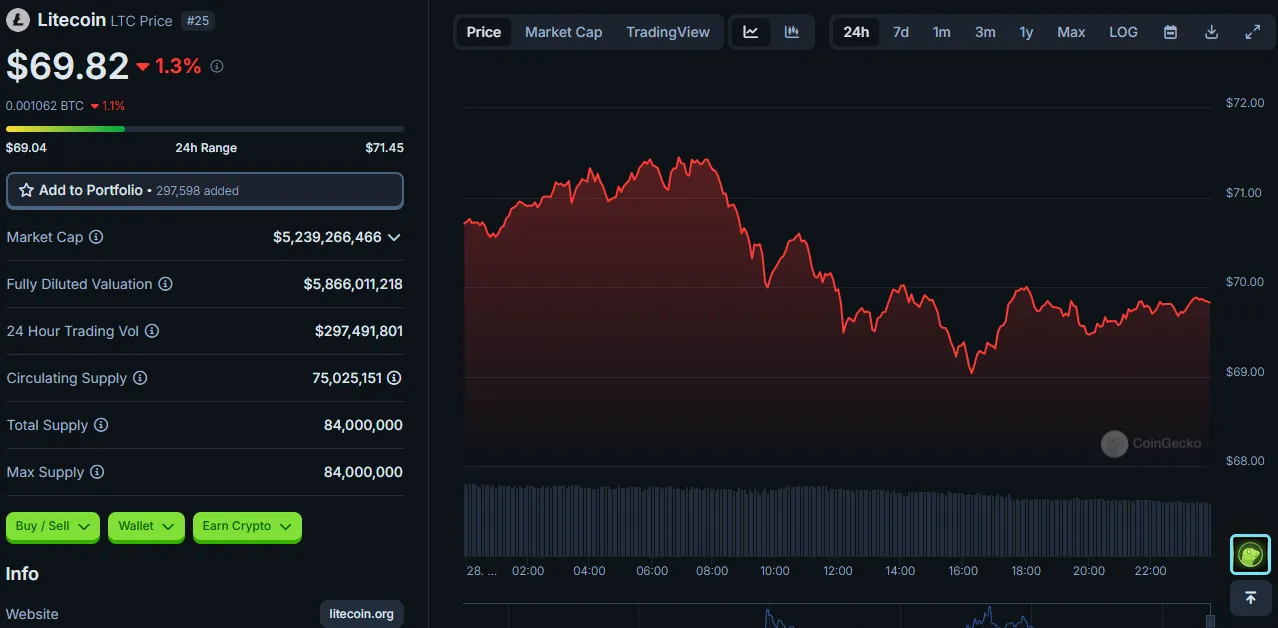Open the Earn Crypto dropdown
The image size is (1278, 628).
(x=247, y=526)
